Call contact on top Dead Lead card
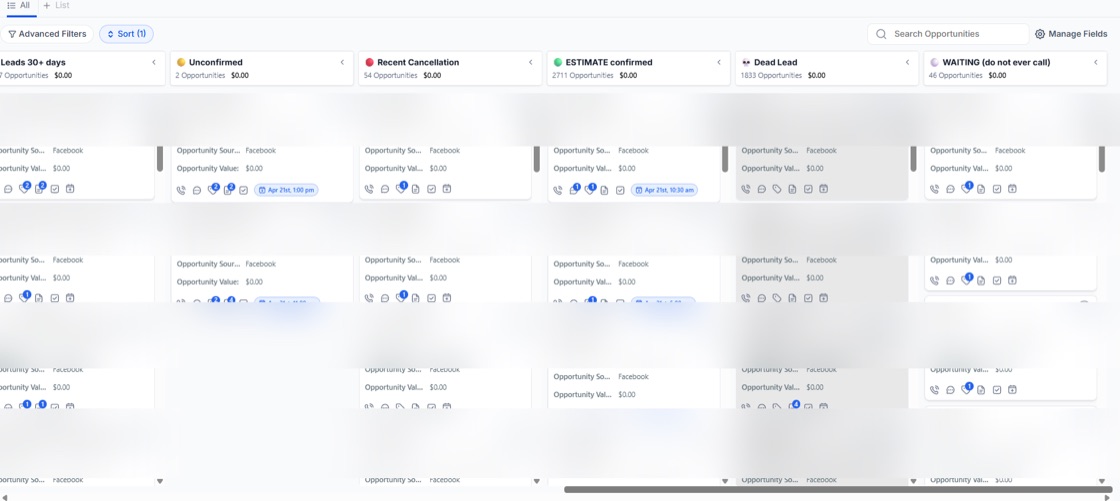 (x=746, y=189)
